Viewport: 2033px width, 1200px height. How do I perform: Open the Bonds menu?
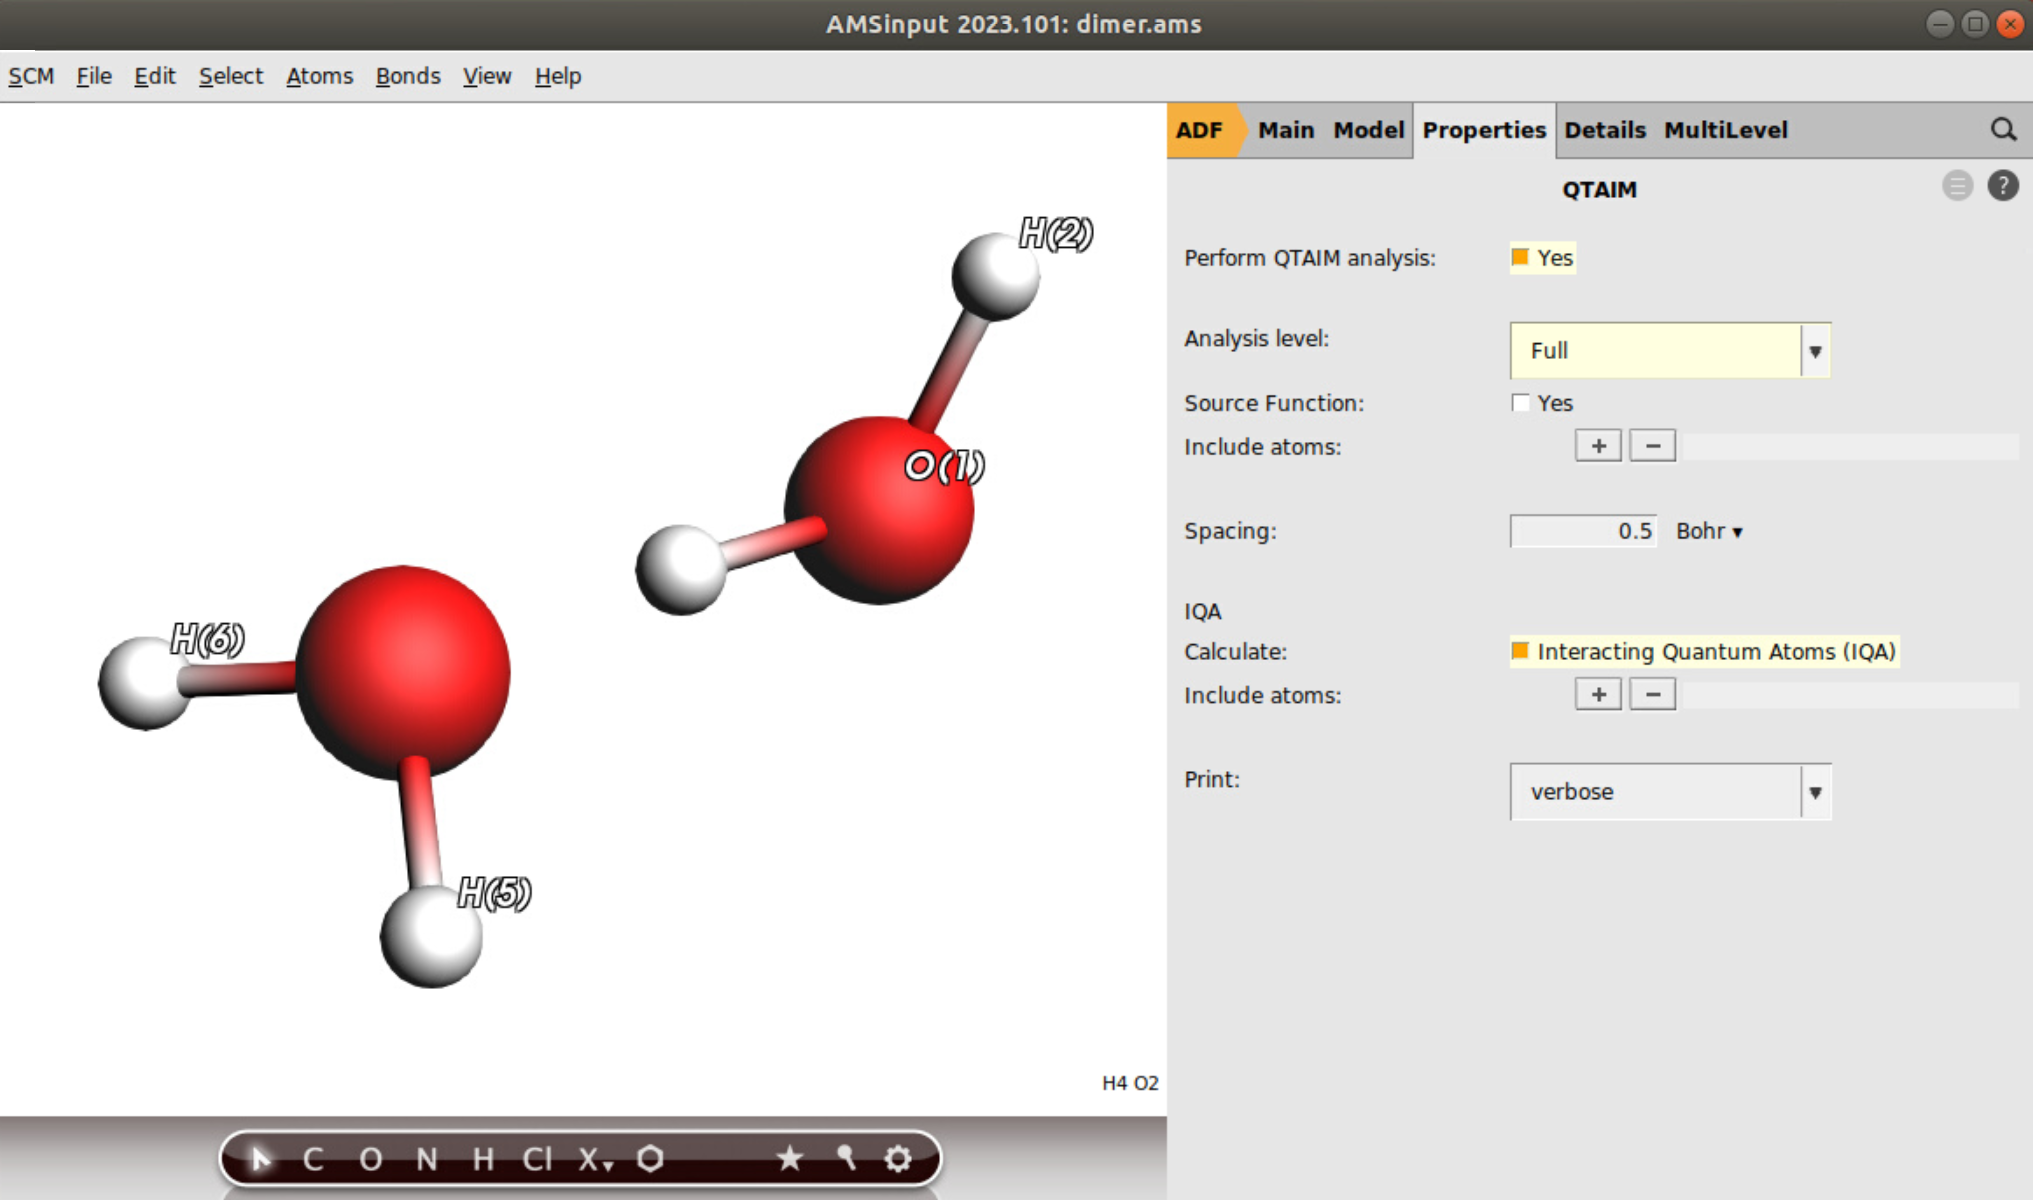[x=407, y=76]
